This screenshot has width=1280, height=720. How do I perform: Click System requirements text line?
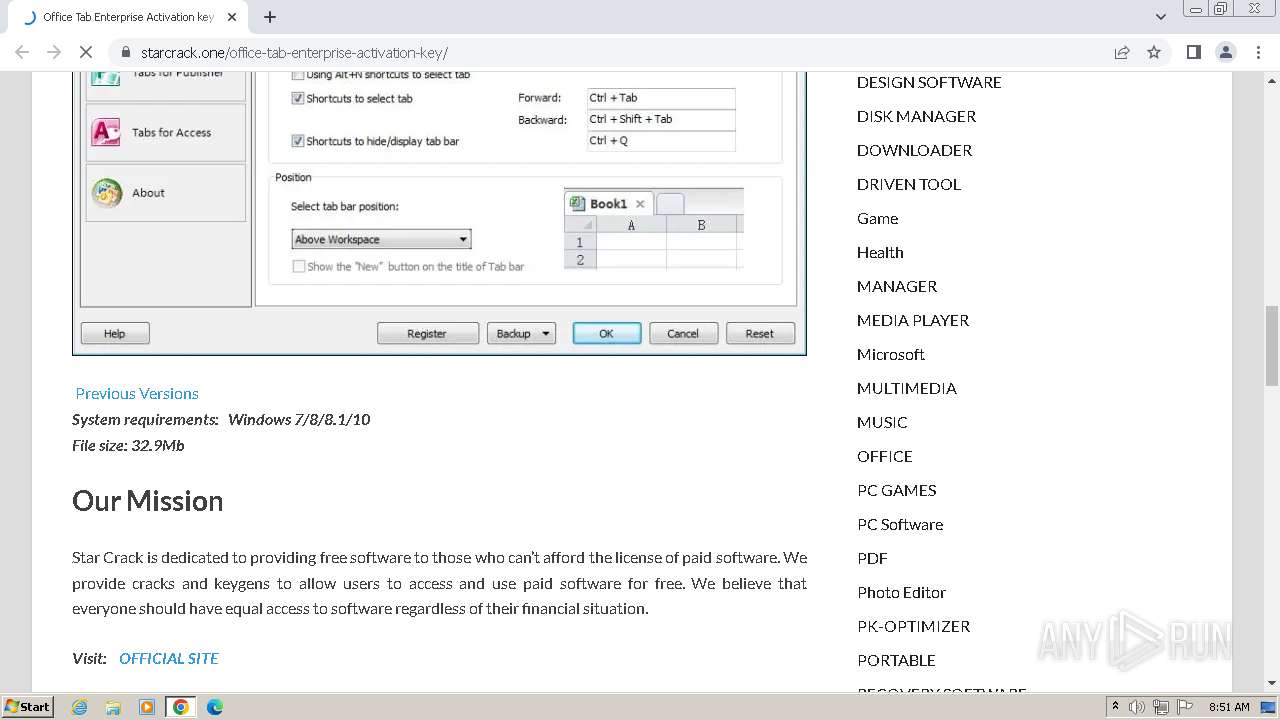[221, 419]
